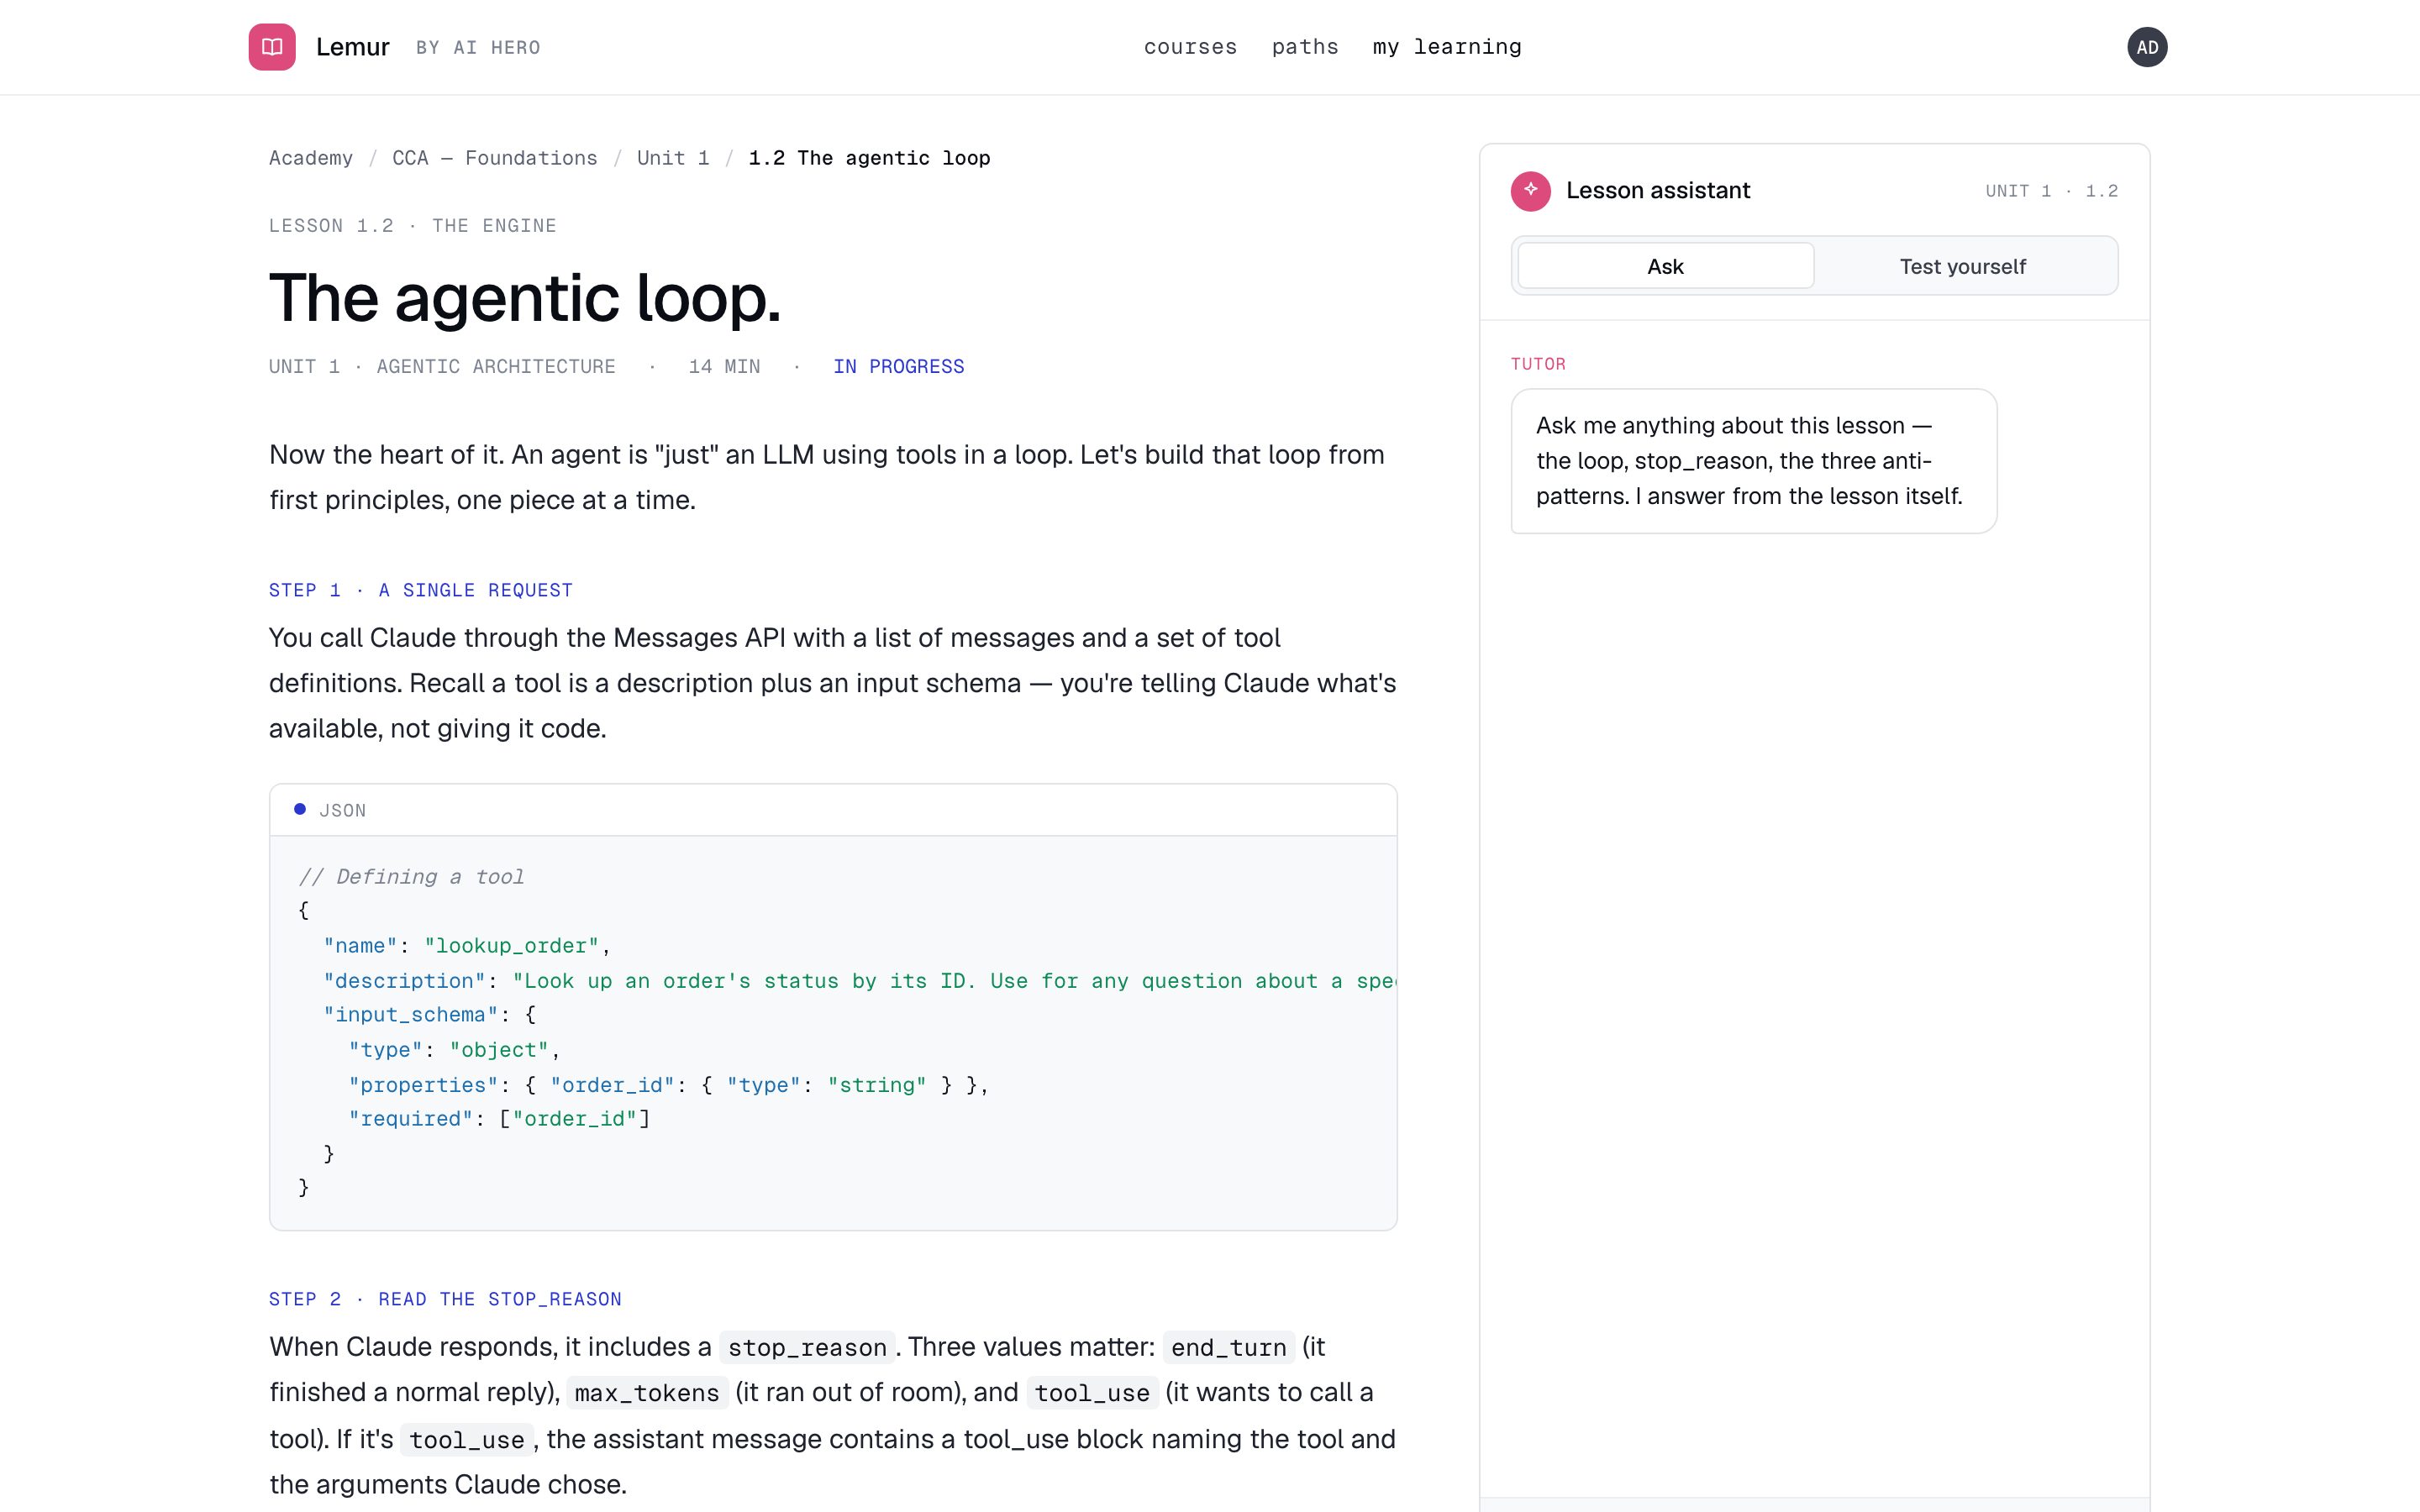Open the CCA — Foundations breadcrumb

point(495,158)
